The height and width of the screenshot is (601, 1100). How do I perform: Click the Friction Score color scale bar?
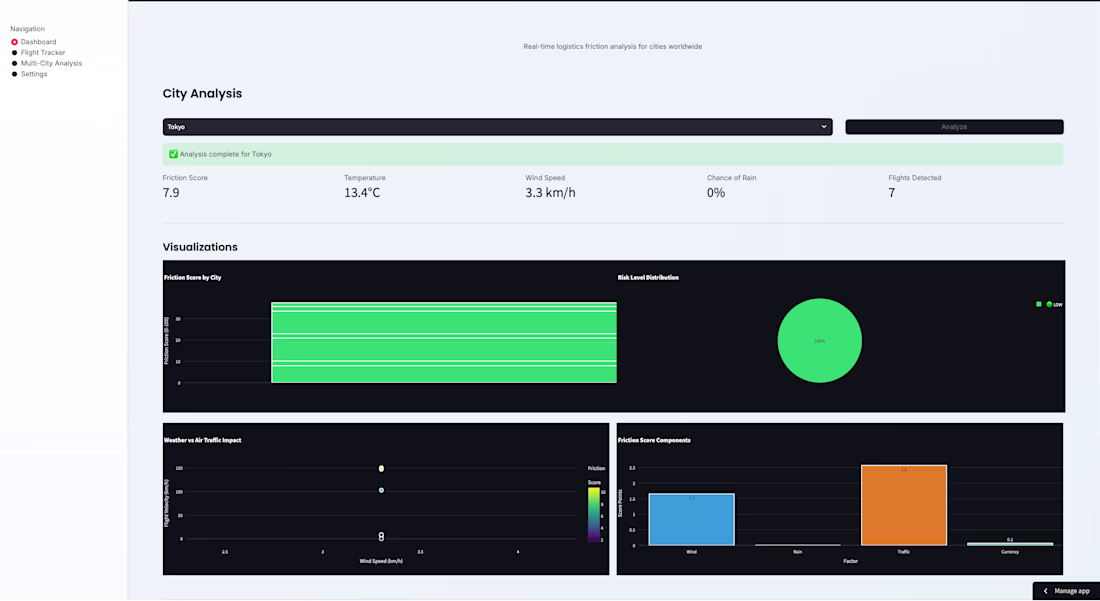tap(593, 515)
